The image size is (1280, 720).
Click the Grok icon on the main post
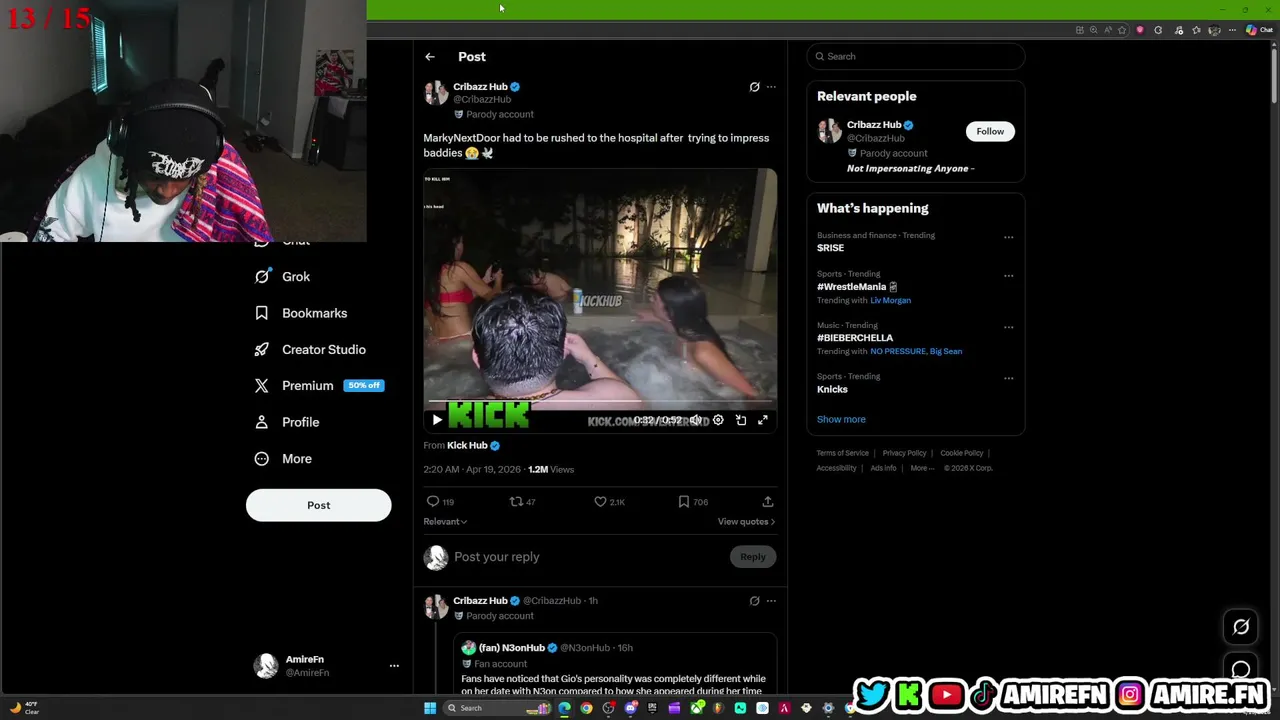754,87
